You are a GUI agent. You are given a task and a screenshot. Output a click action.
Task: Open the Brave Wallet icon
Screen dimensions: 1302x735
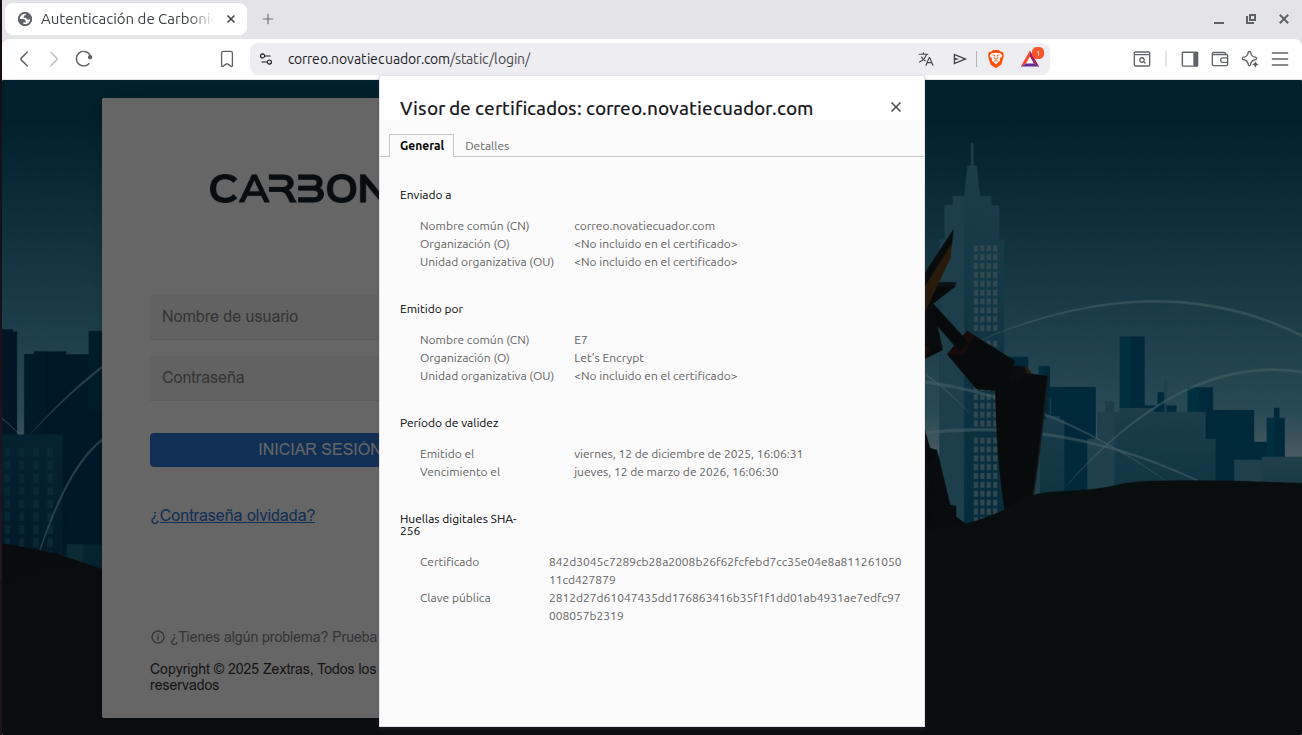tap(1219, 59)
